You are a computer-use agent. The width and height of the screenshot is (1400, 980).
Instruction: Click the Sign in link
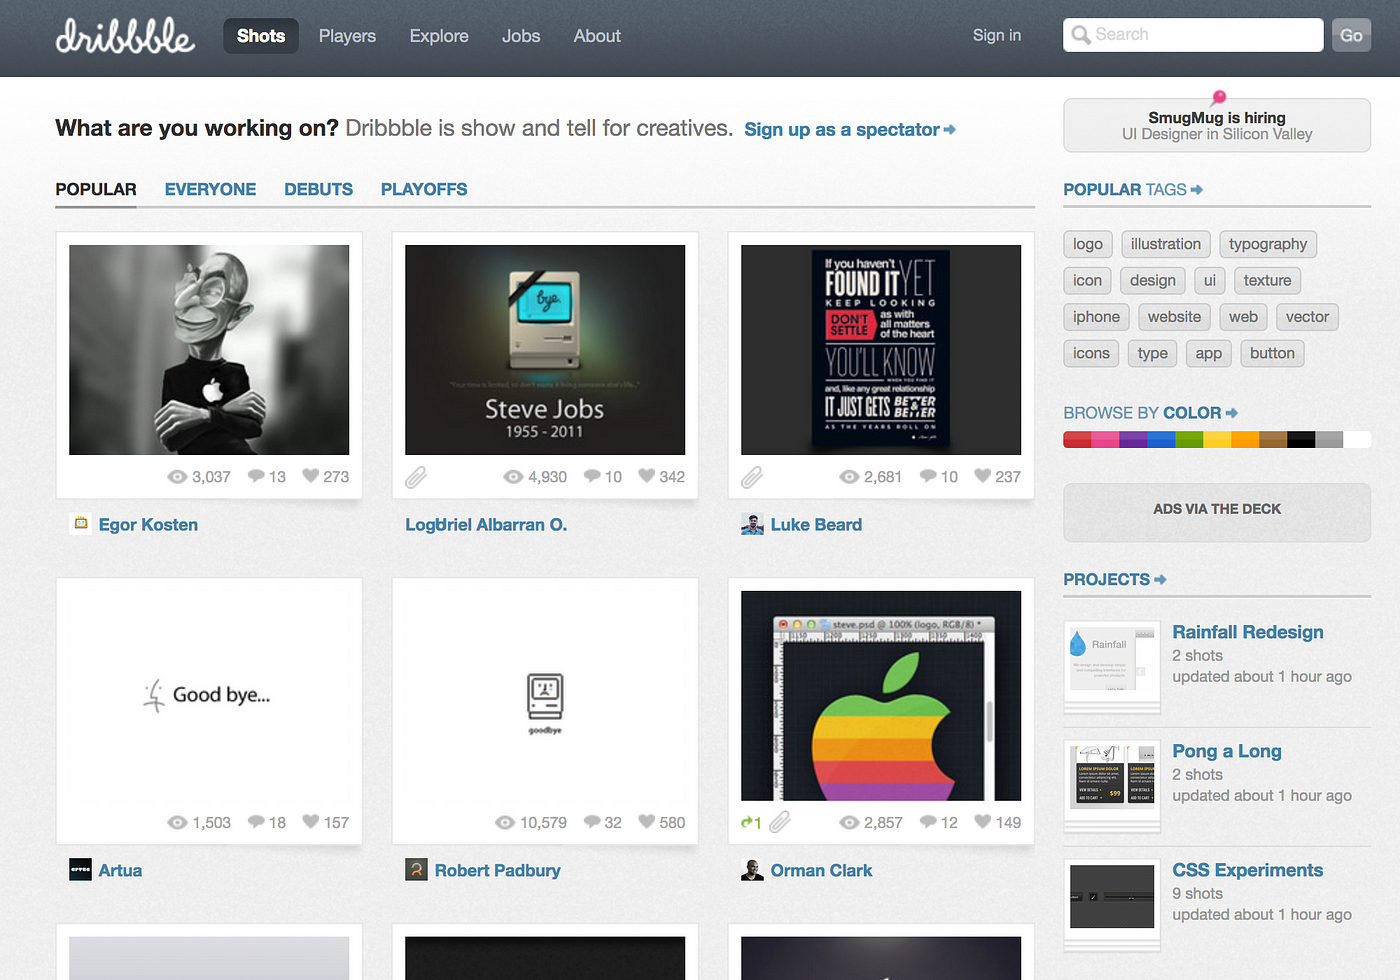[x=997, y=35]
